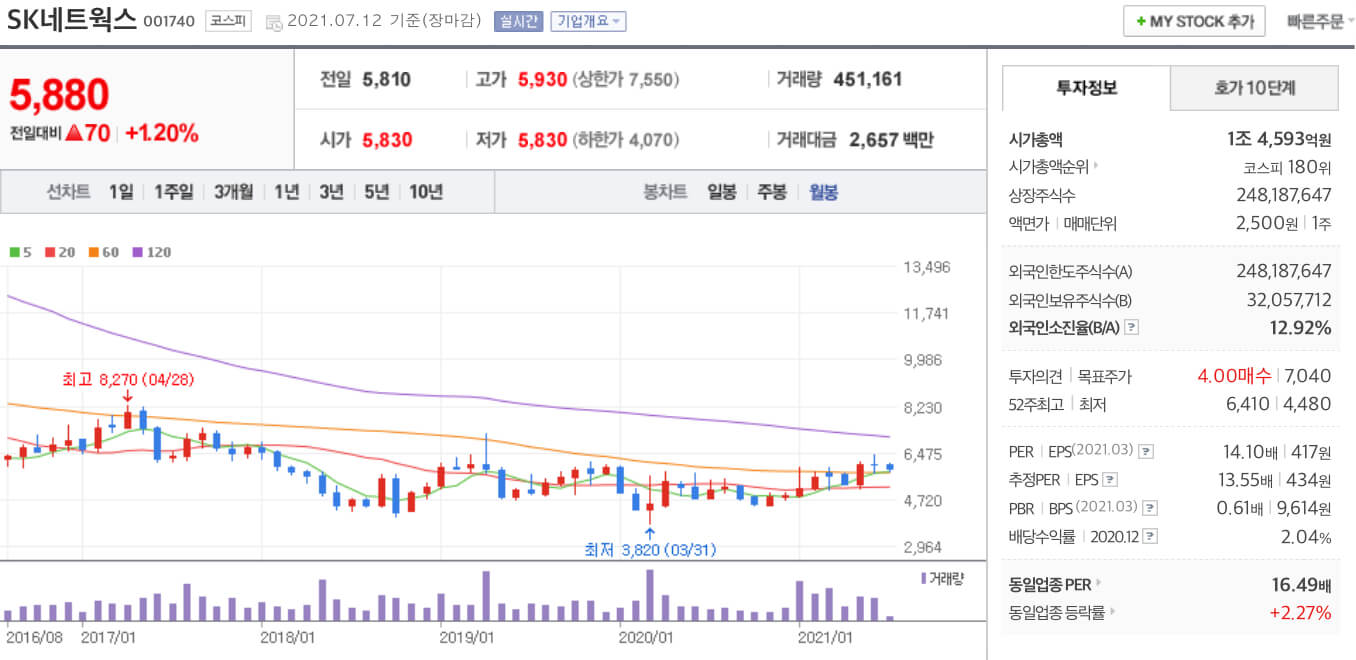1356x660 pixels.
Task: Open the 동일업종 PER link
Action: (x=1056, y=584)
